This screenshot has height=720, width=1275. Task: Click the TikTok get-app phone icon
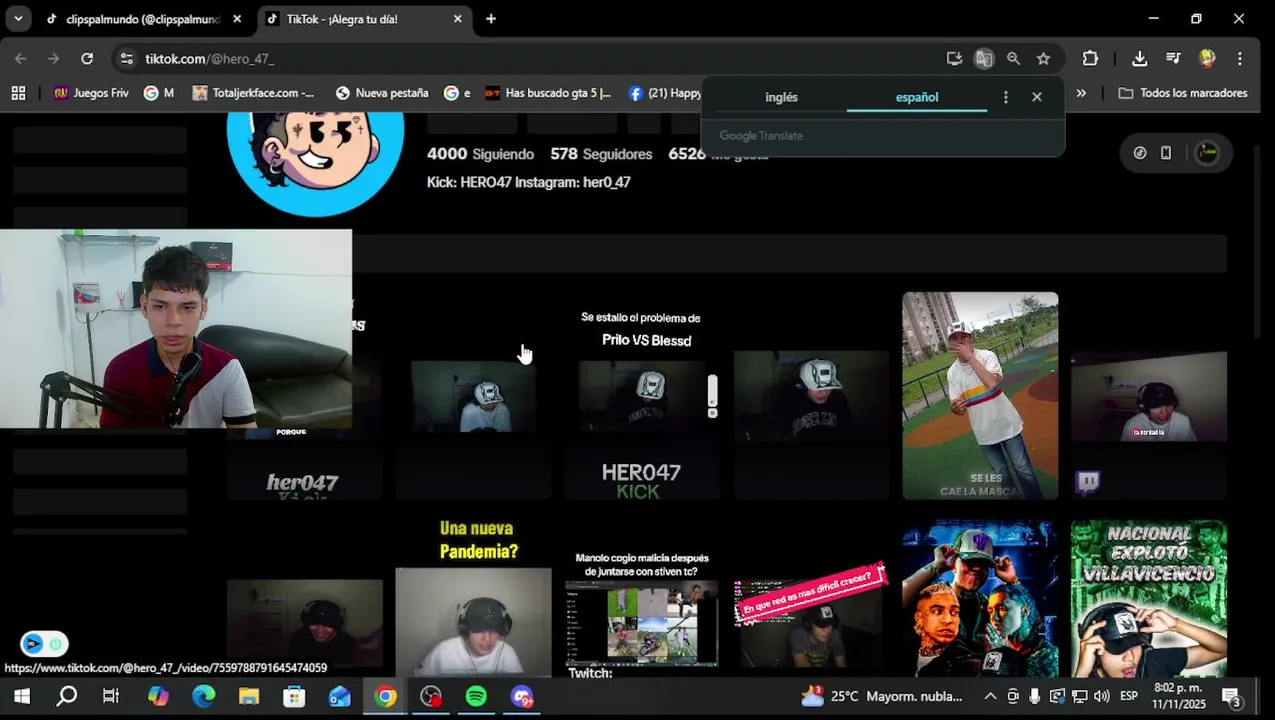click(1166, 153)
